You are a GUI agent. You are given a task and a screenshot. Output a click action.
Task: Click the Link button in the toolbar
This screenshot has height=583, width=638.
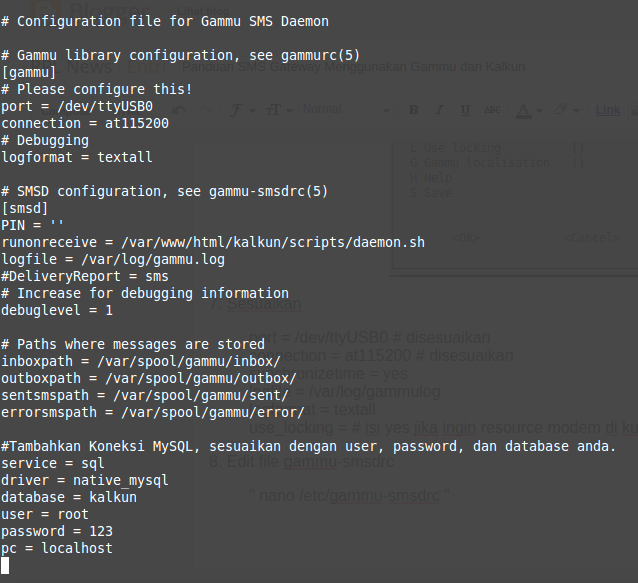pyautogui.click(x=607, y=110)
